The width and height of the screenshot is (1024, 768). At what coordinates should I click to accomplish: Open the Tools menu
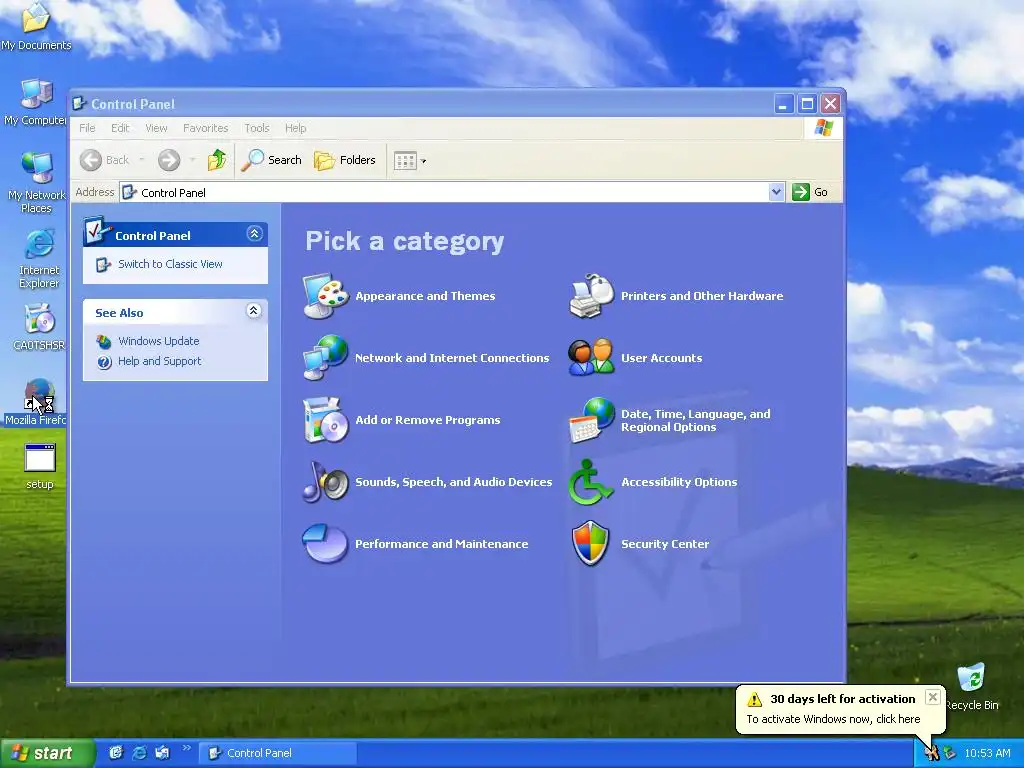(257, 128)
